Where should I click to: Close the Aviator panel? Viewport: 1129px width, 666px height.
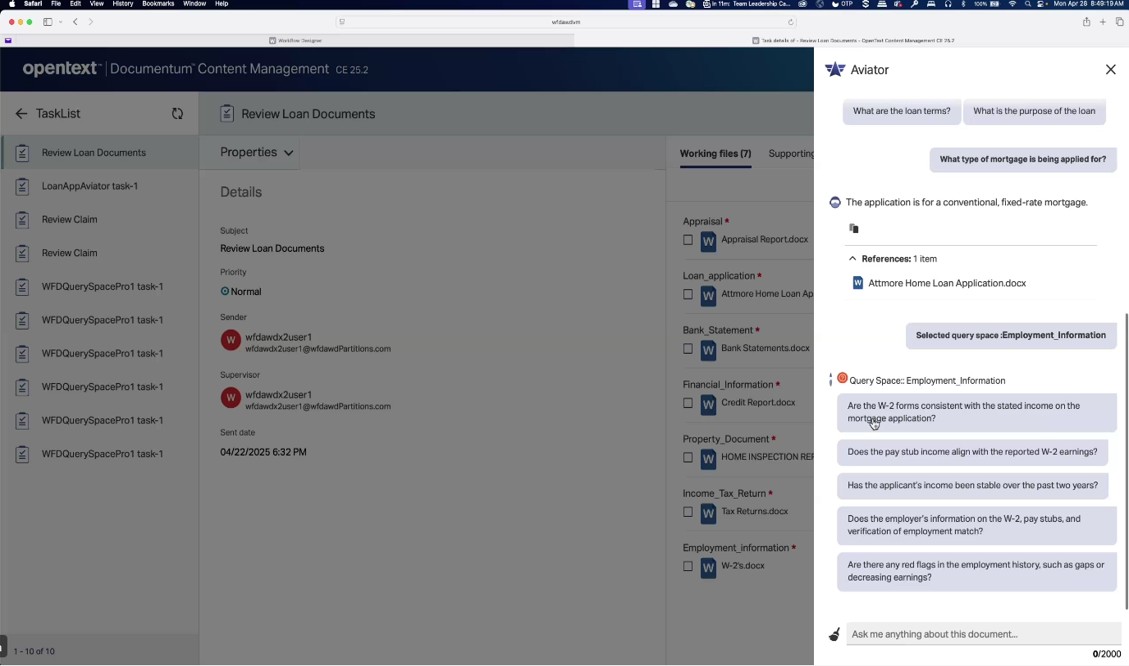pos(1110,70)
